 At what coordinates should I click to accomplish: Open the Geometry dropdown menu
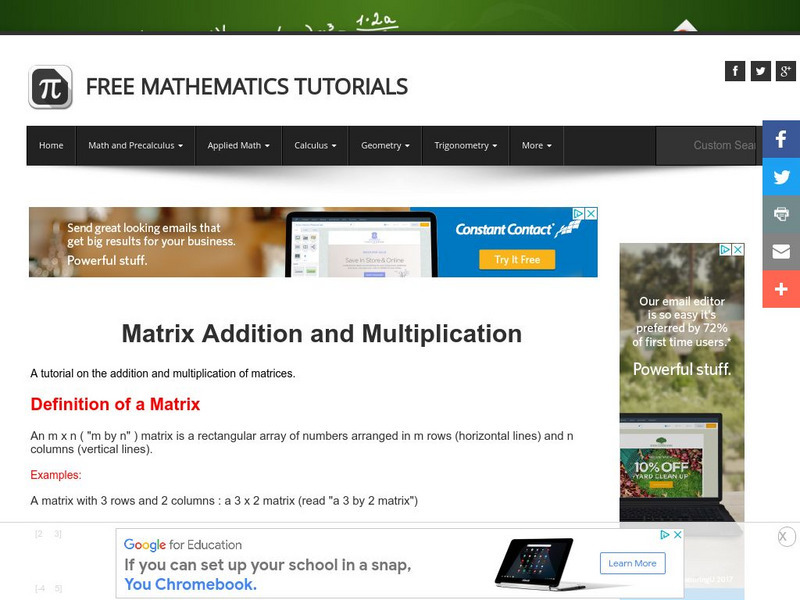(385, 145)
